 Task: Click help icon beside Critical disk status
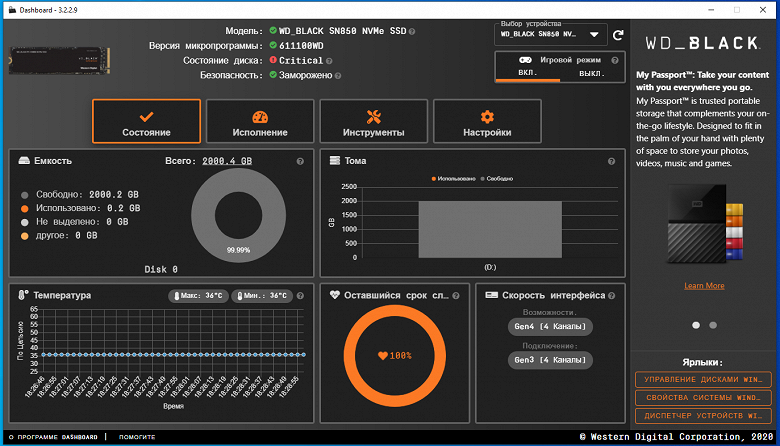(329, 61)
